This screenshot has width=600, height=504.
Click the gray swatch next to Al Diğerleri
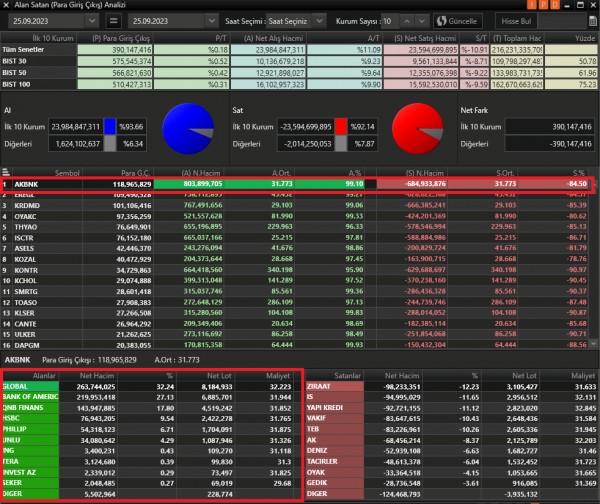click(110, 144)
